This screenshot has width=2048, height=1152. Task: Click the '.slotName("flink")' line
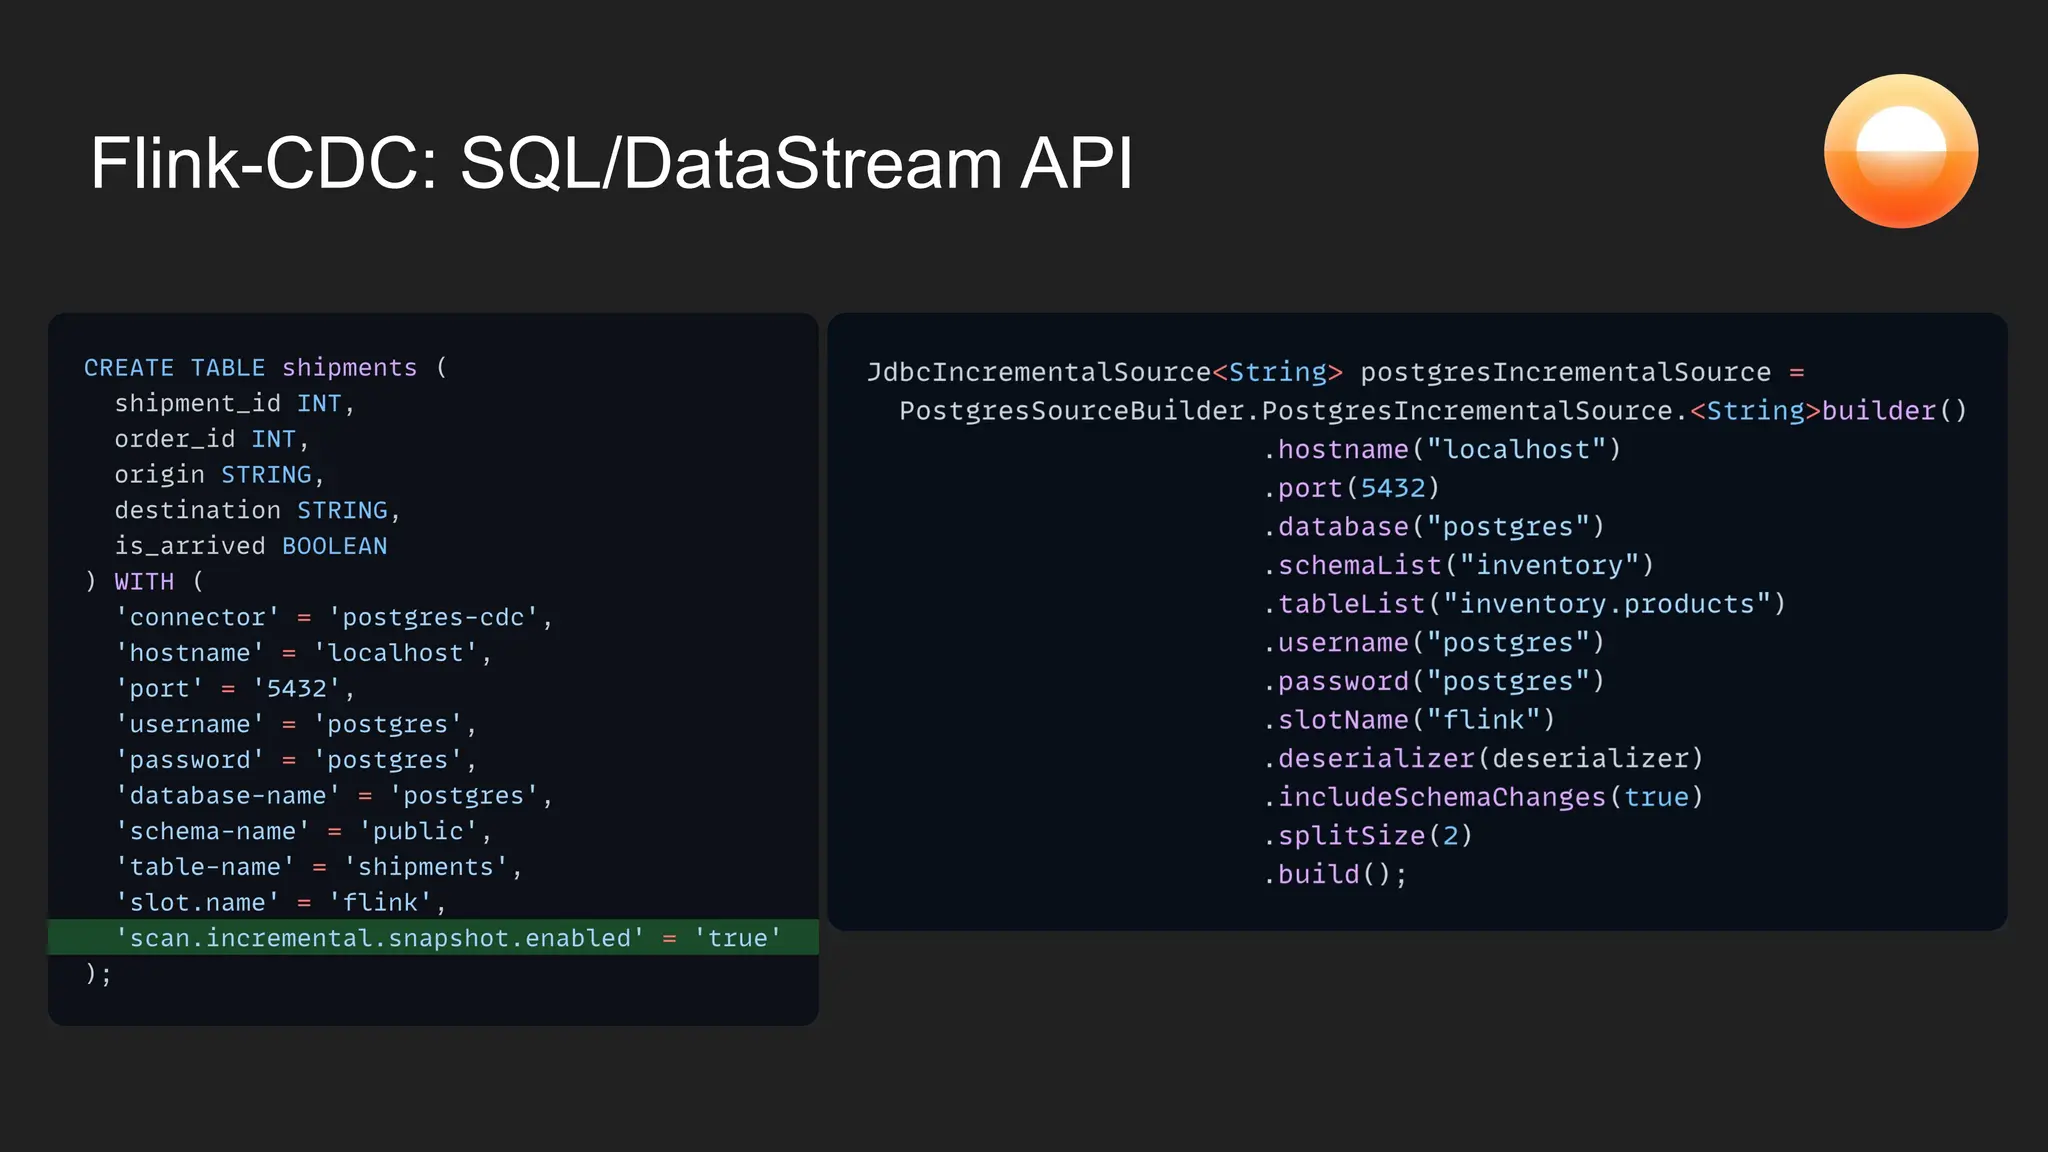(1409, 720)
